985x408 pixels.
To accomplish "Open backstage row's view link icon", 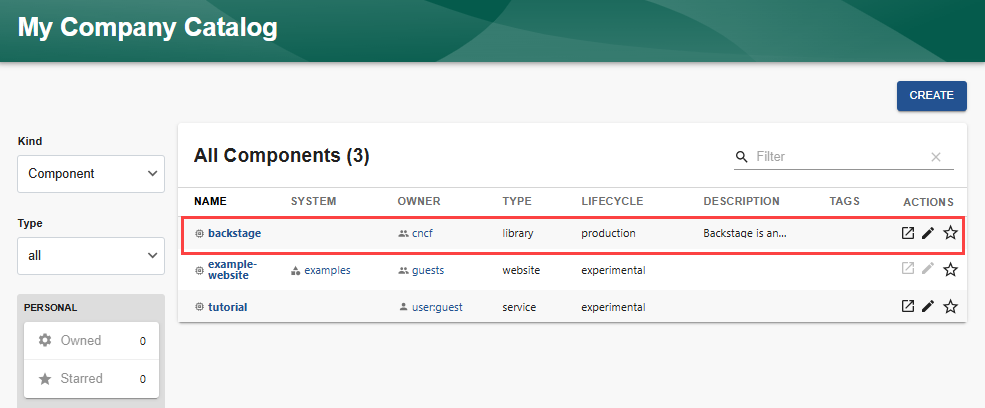I will pos(907,233).
